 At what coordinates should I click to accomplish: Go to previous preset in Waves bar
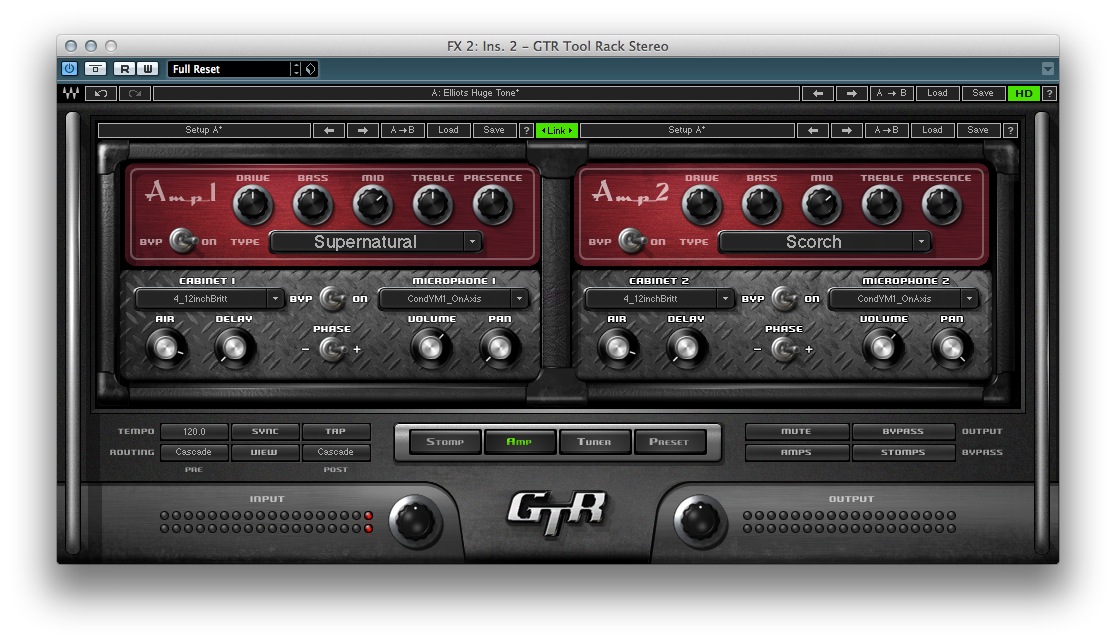point(818,93)
